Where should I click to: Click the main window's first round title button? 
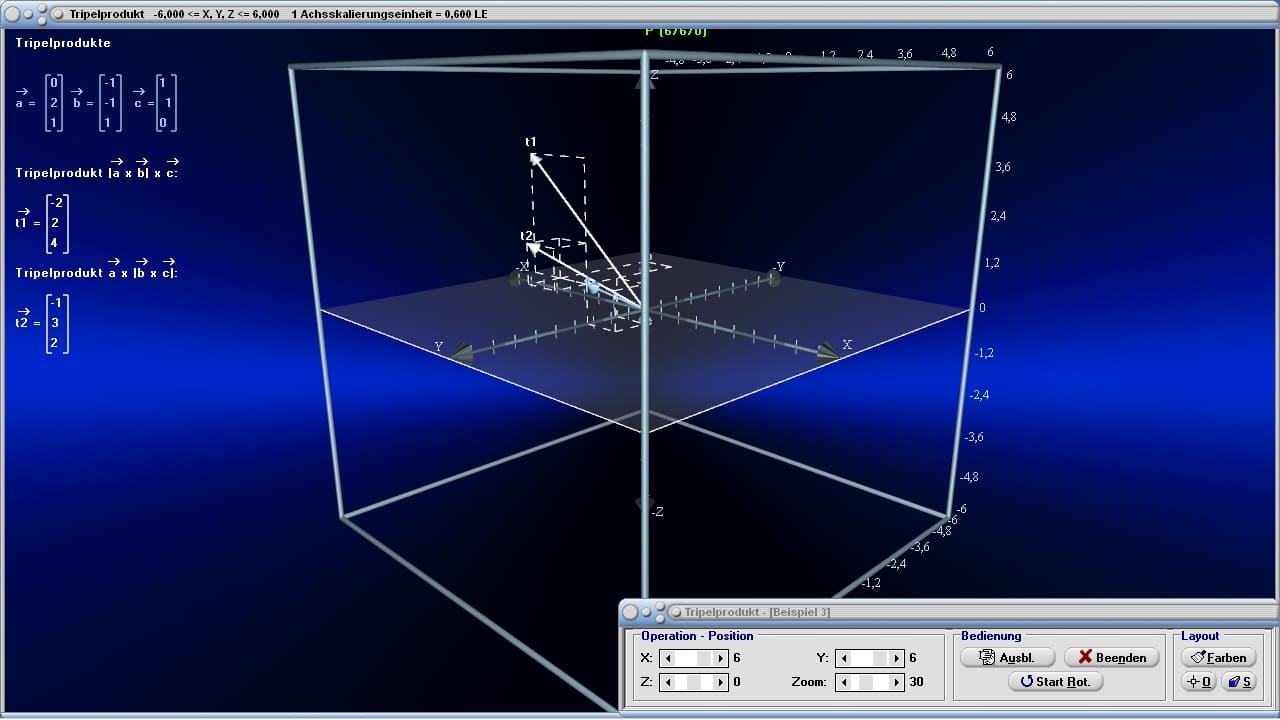pos(13,14)
